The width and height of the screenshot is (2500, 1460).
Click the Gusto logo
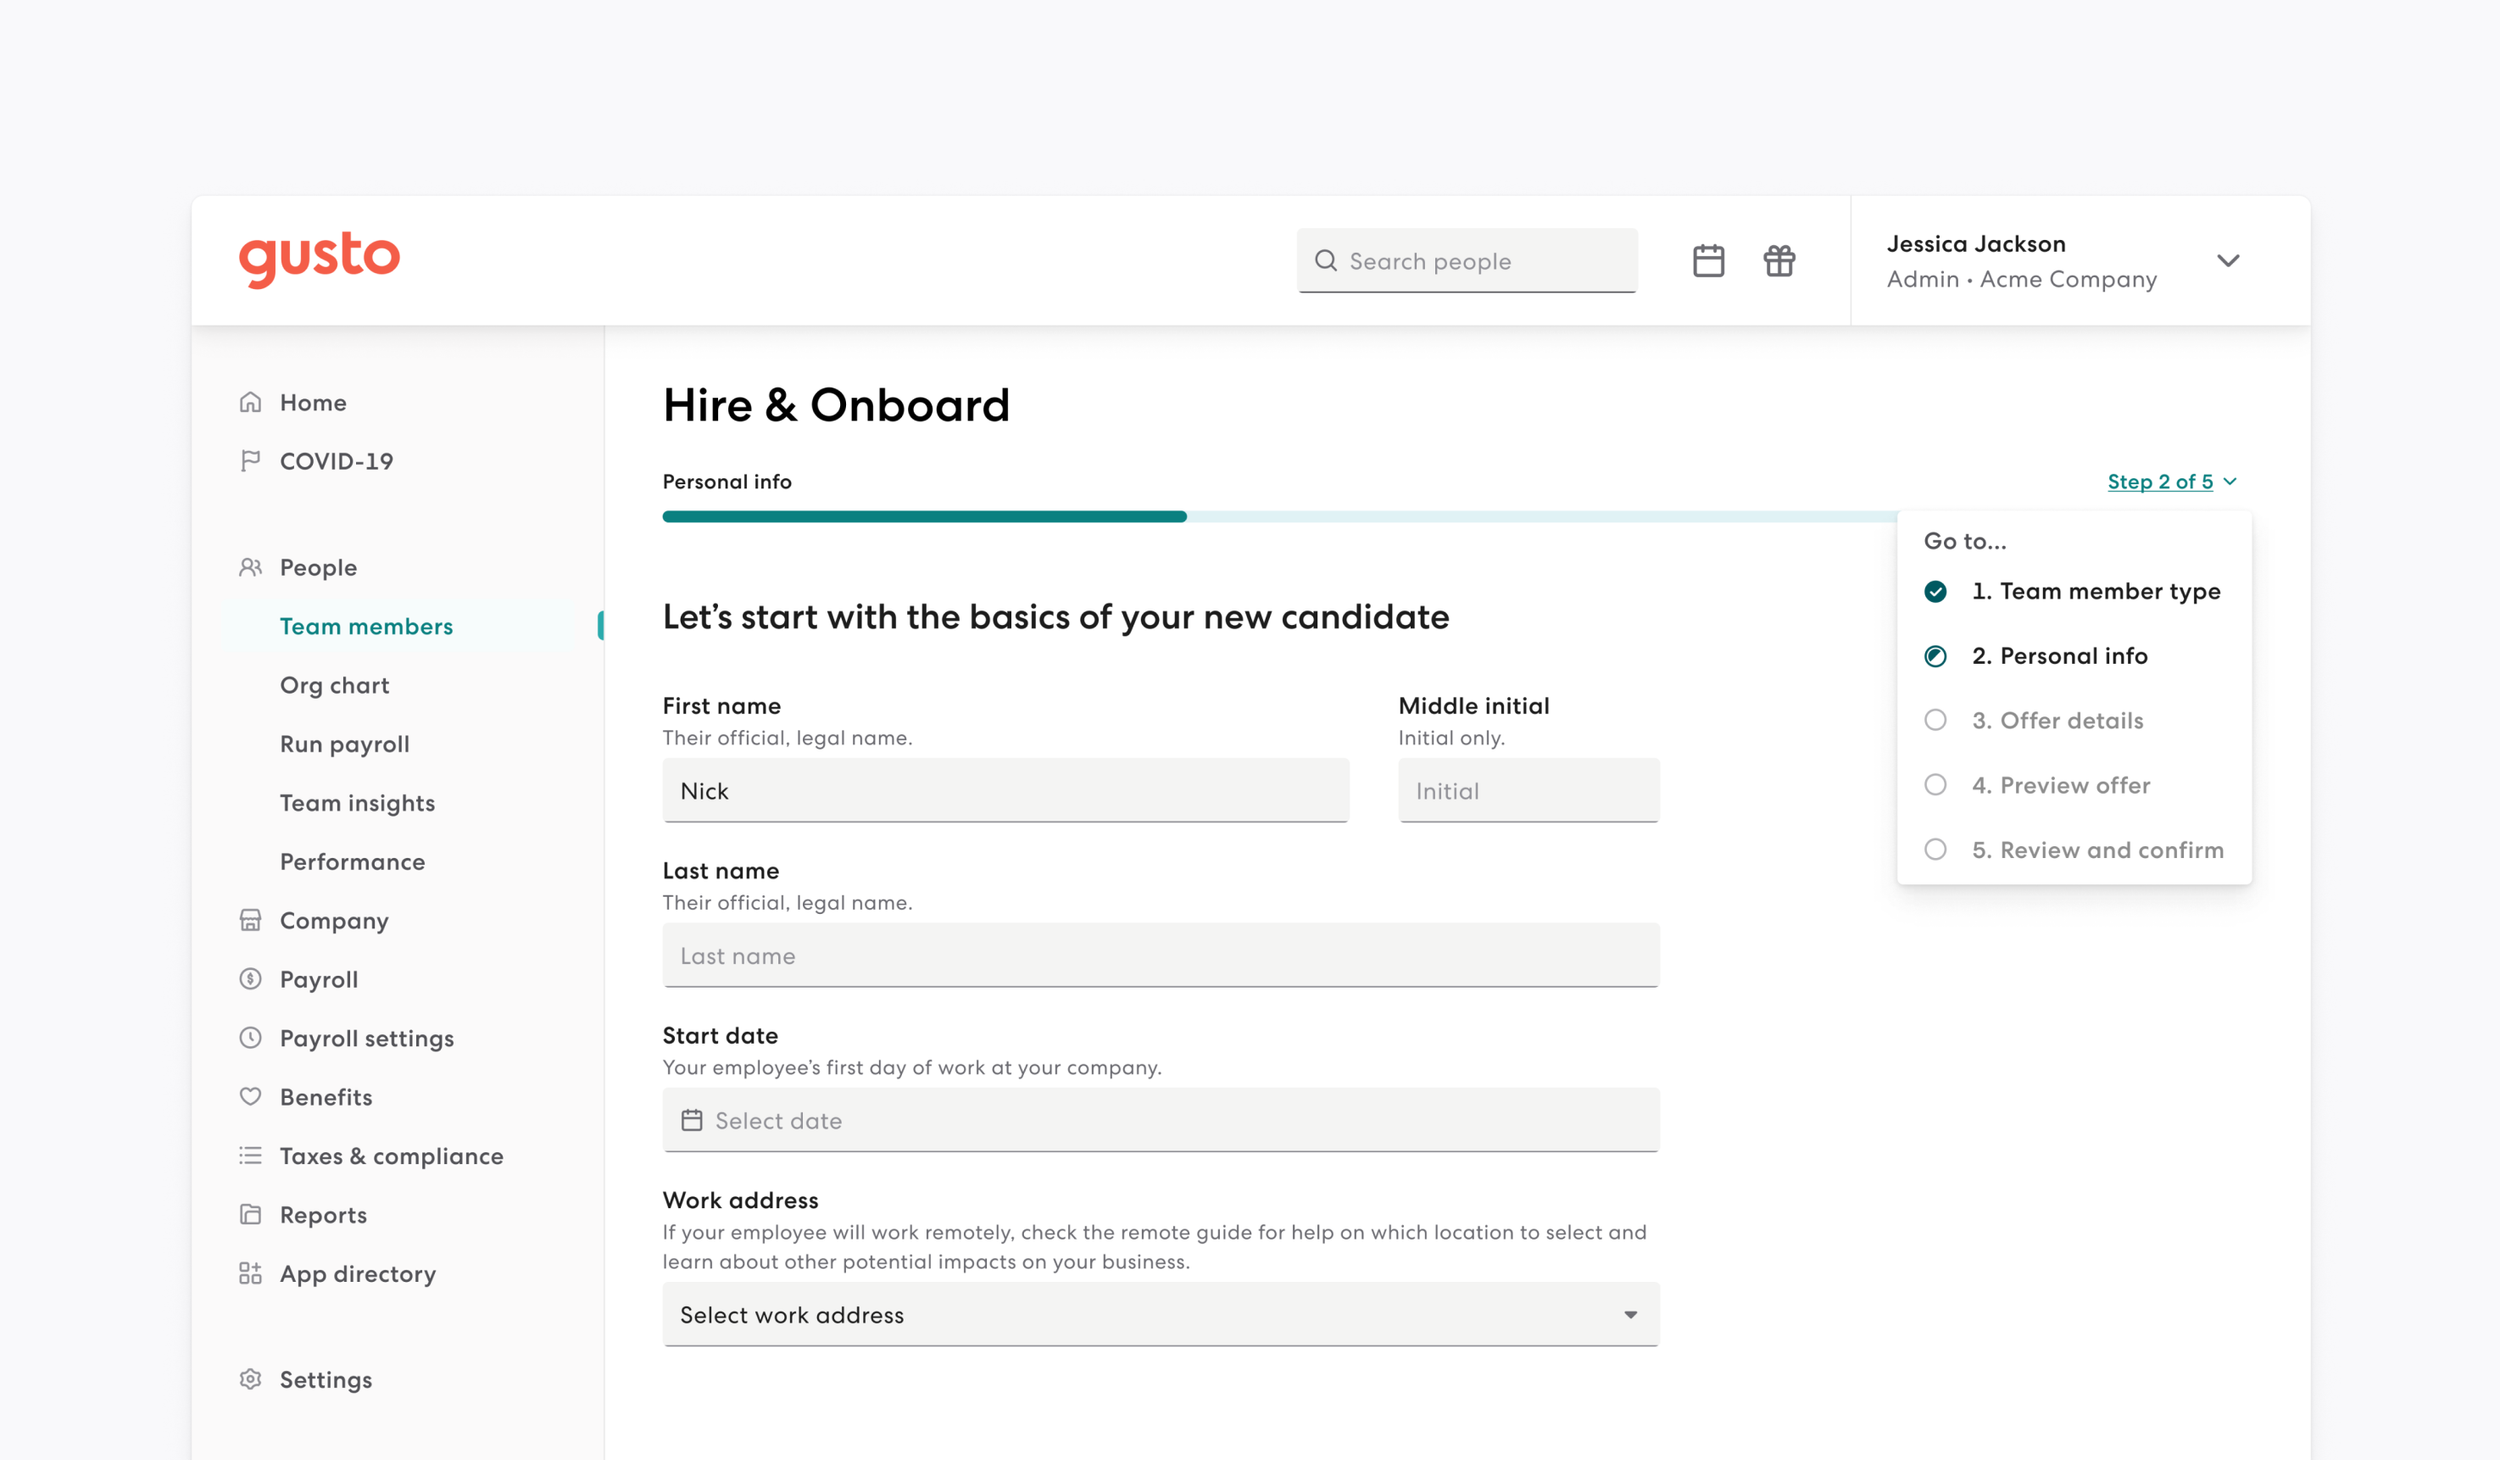tap(319, 259)
